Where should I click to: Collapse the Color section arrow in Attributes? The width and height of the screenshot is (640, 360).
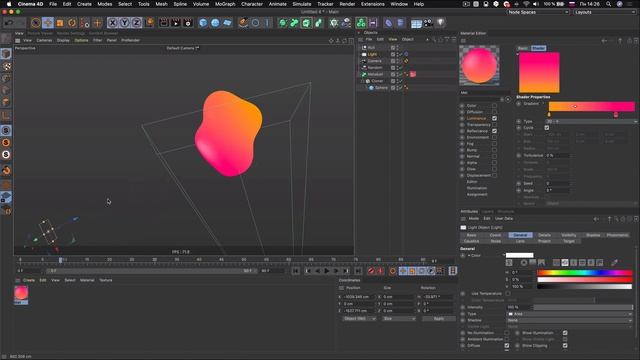tap(469, 256)
